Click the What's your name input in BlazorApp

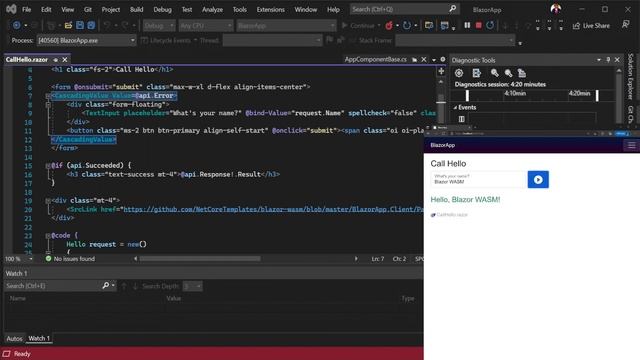(478, 180)
